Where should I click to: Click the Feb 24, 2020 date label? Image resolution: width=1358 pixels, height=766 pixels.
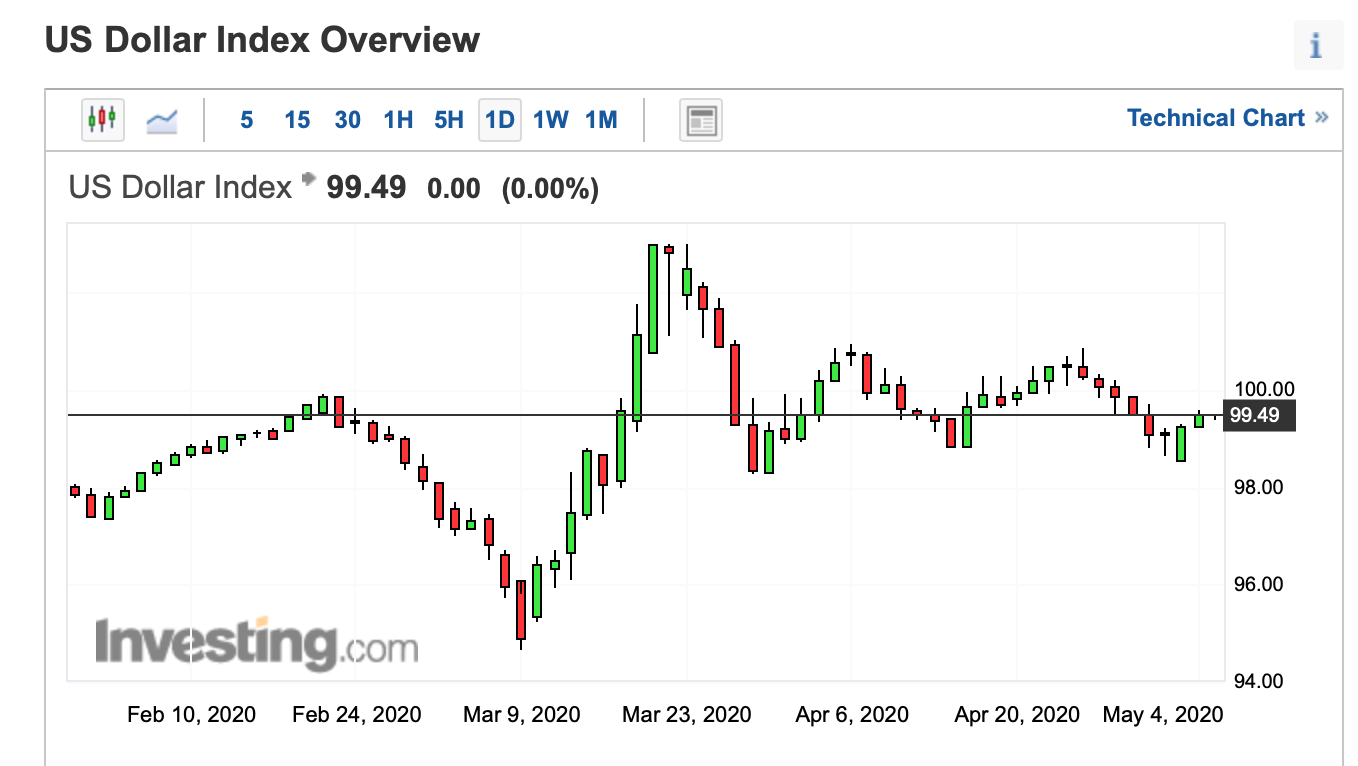pyautogui.click(x=357, y=714)
